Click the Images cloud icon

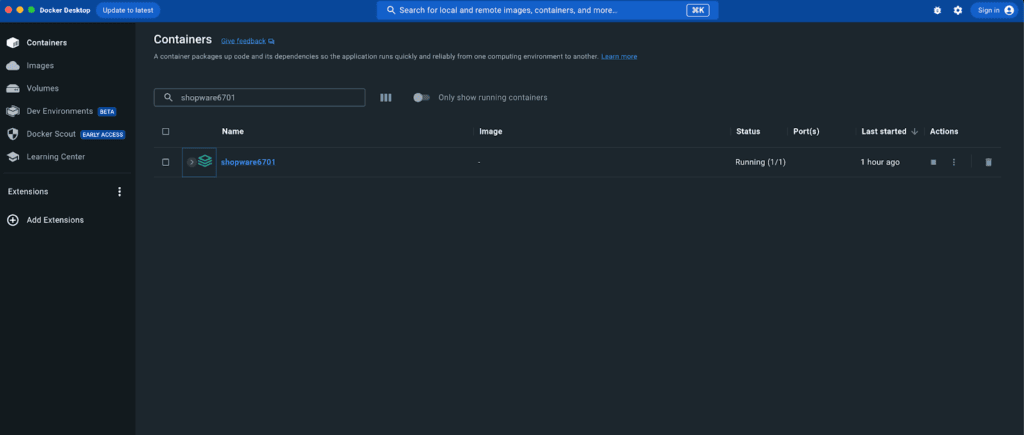[x=12, y=65]
